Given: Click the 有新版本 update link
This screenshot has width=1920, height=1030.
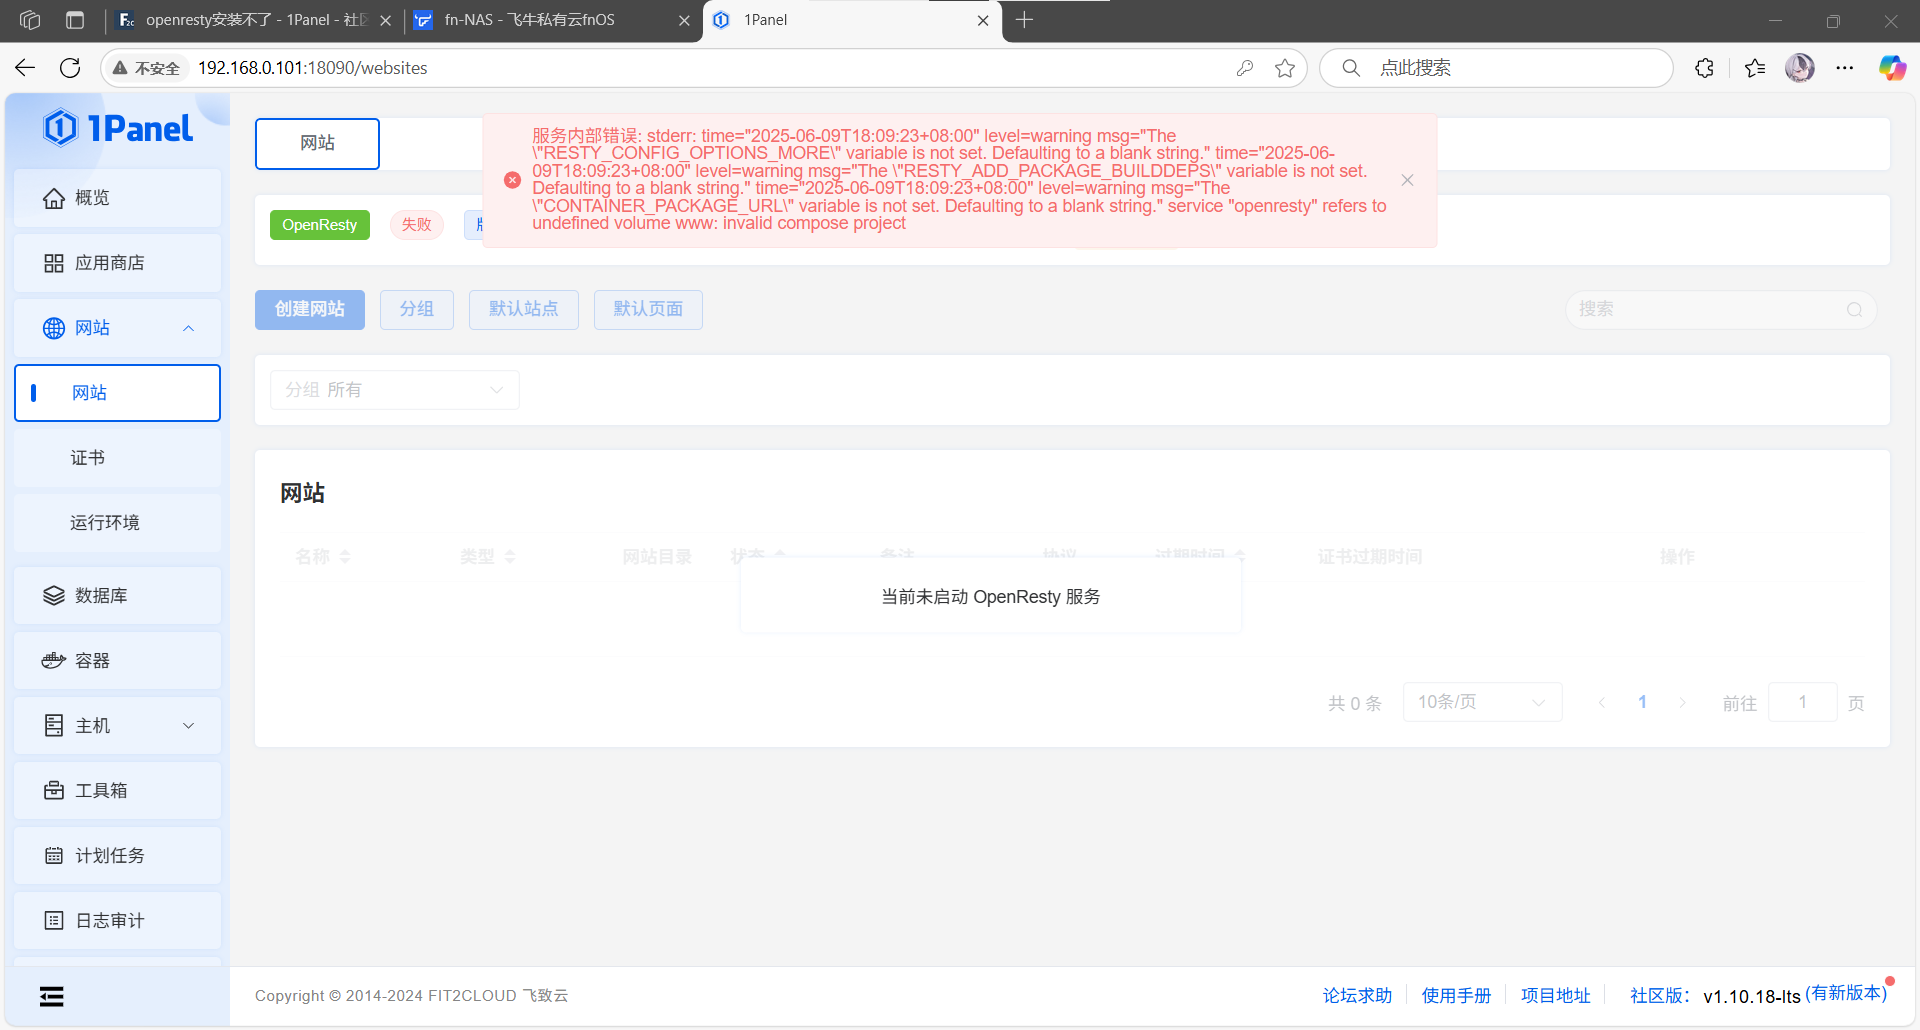Looking at the screenshot, I should [x=1846, y=993].
